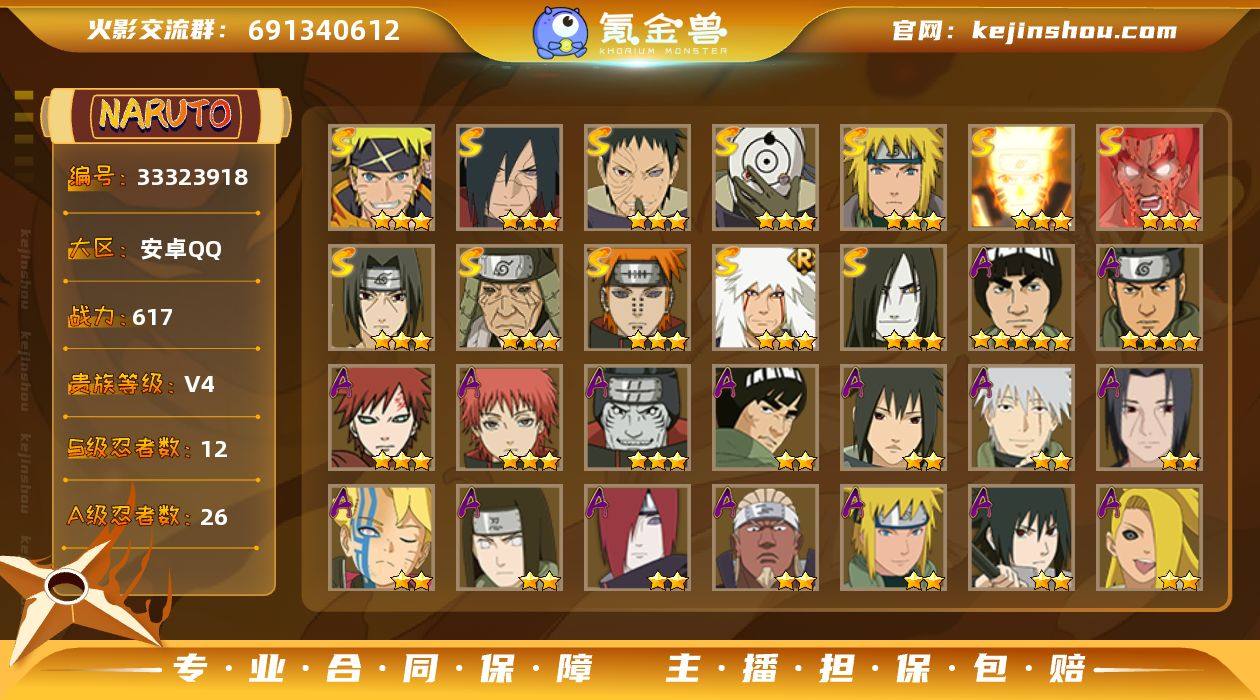Choose the blonde Deidara portrait in the bottom row
Image resolution: width=1260 pixels, height=700 pixels.
coord(1149,538)
